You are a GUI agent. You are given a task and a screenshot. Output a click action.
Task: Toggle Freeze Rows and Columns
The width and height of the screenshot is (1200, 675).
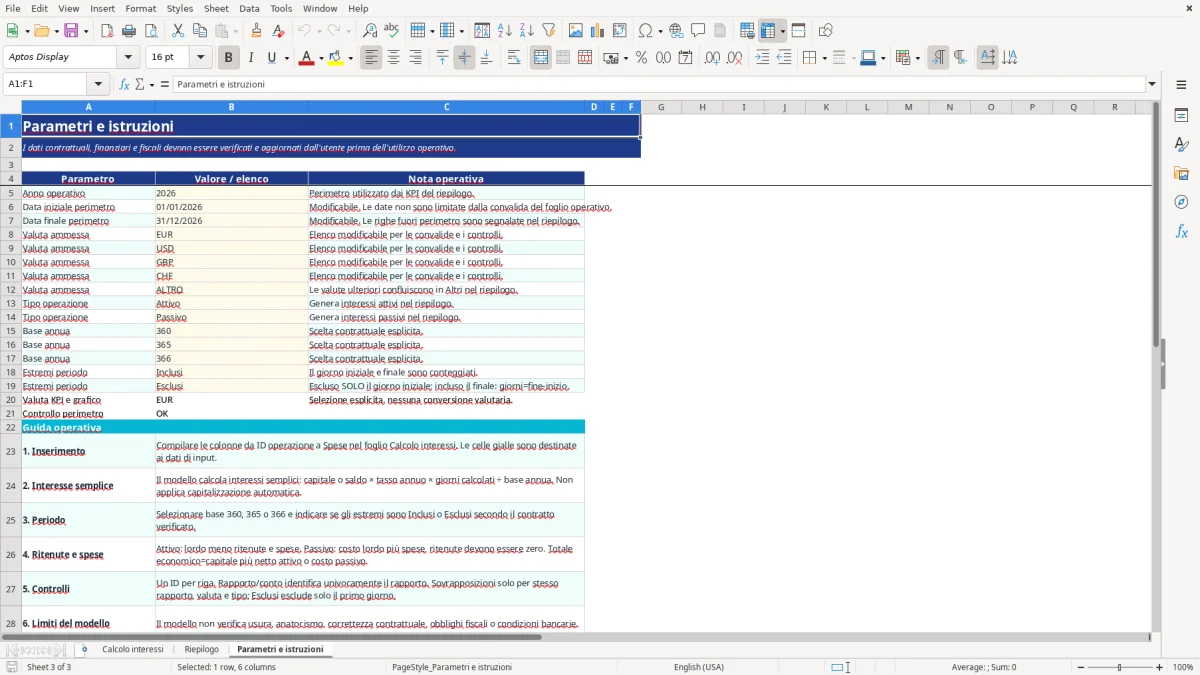click(768, 31)
